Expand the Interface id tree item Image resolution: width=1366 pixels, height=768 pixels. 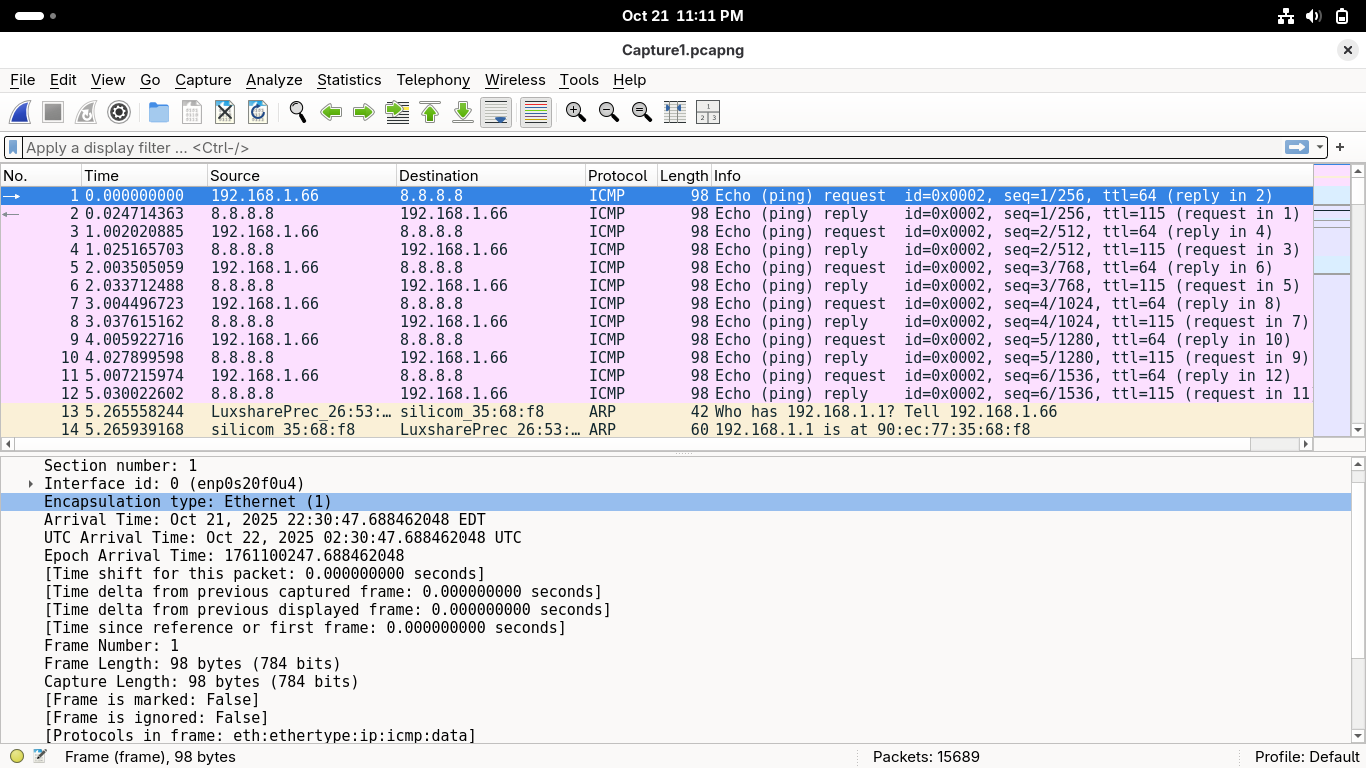[x=31, y=484]
